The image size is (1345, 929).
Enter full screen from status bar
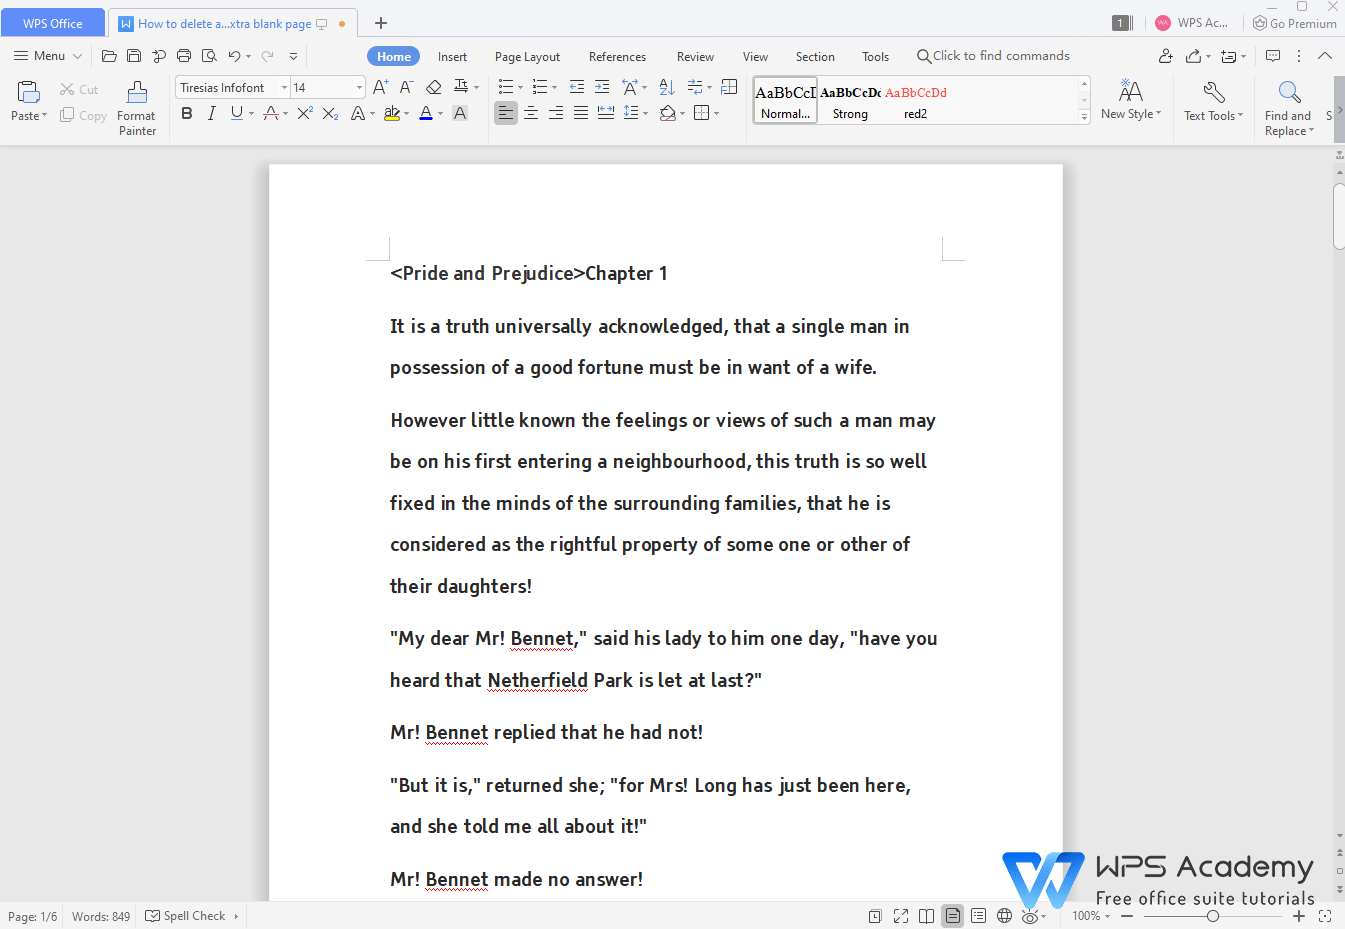coord(901,916)
